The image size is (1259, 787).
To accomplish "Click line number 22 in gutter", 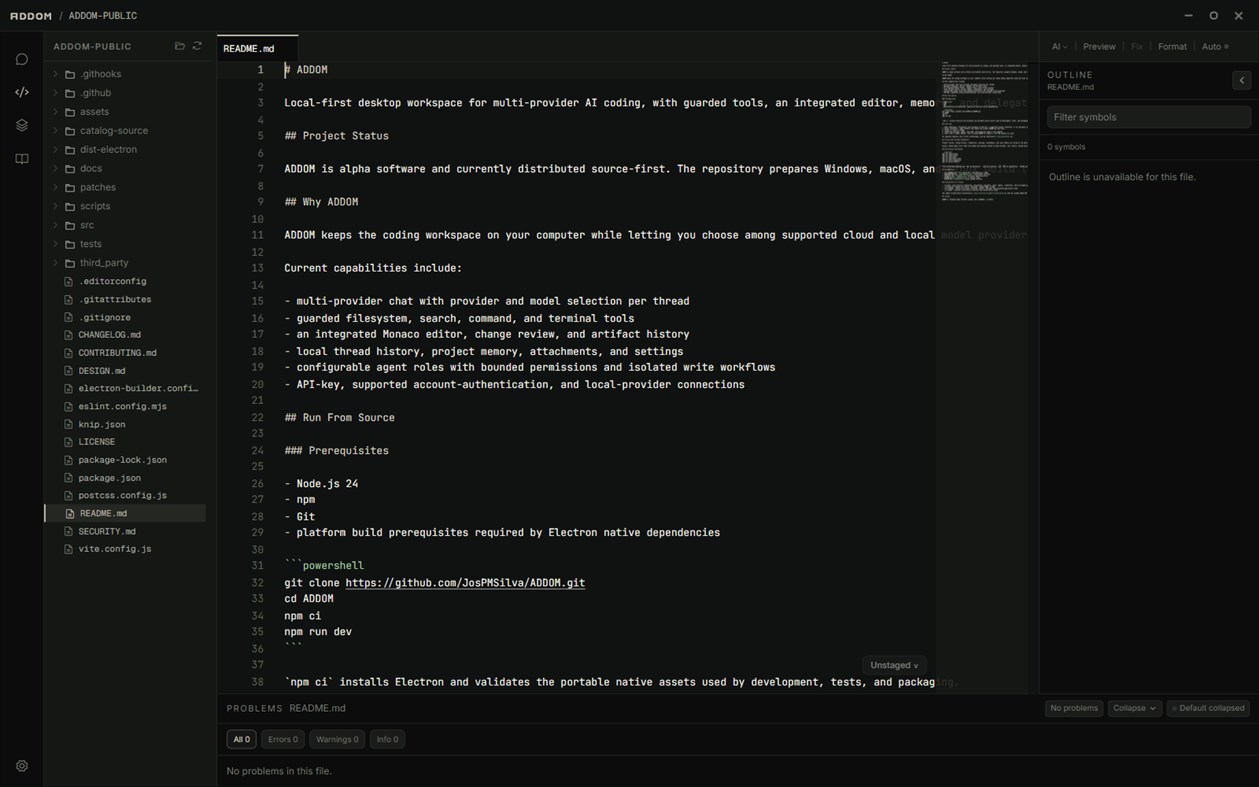I will (x=258, y=417).
